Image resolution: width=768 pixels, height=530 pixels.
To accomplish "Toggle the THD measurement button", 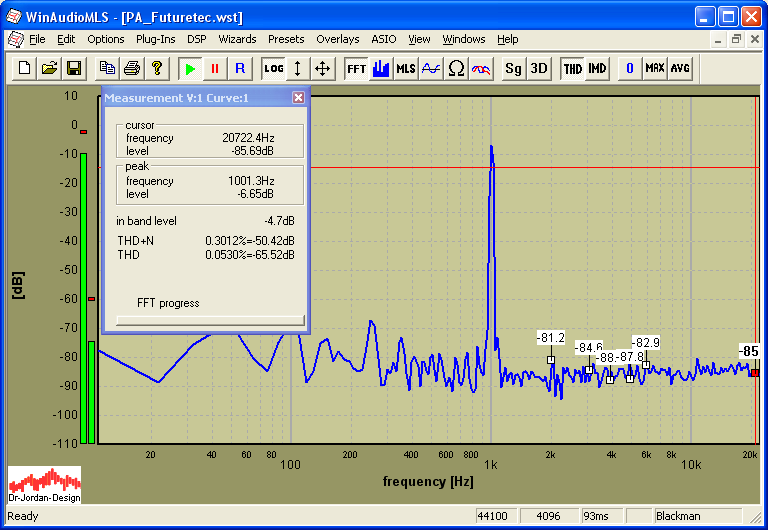I will [x=572, y=68].
